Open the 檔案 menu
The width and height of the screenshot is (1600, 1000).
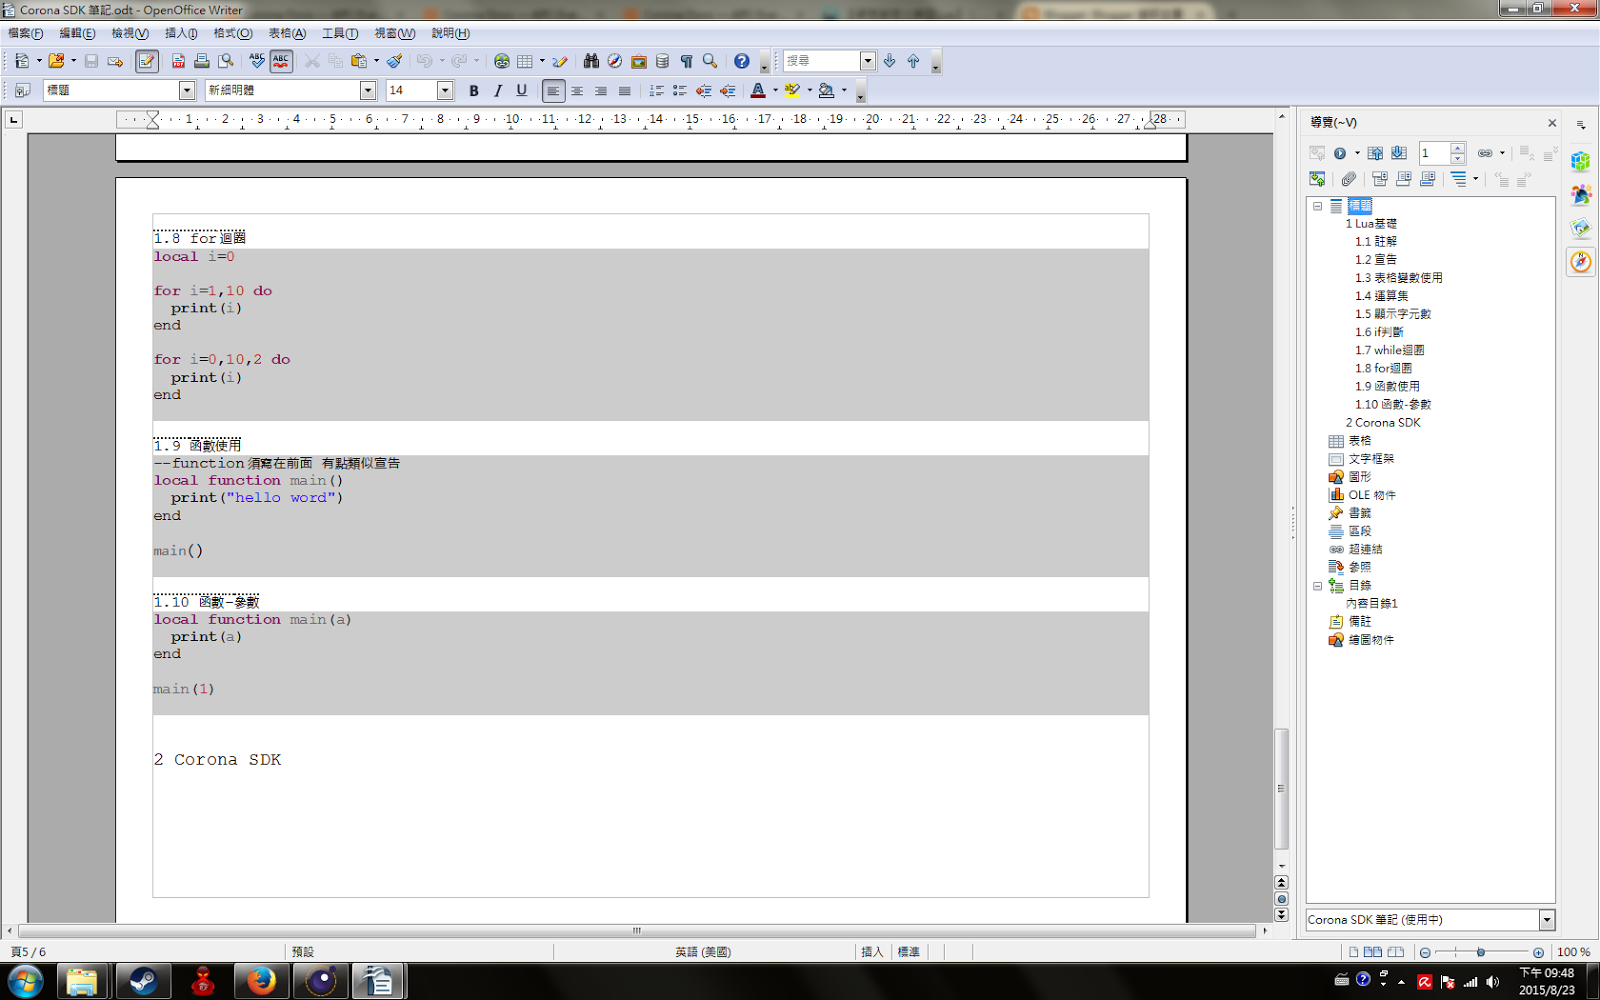(25, 33)
